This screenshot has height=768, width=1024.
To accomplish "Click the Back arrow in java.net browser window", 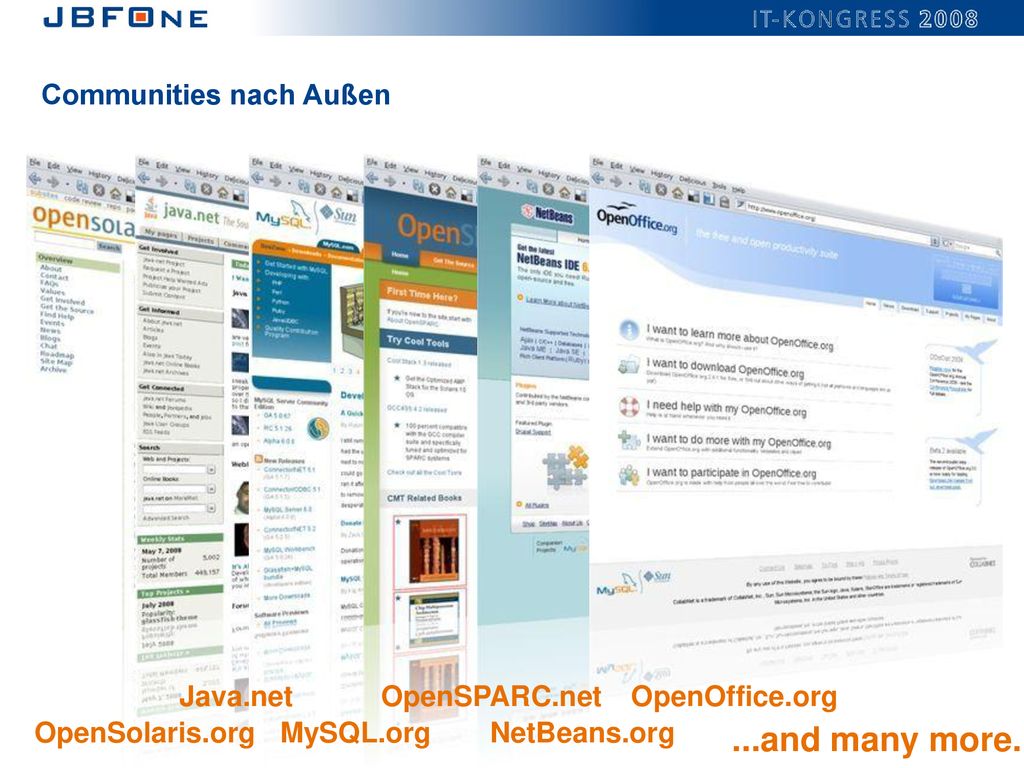I will click(144, 178).
